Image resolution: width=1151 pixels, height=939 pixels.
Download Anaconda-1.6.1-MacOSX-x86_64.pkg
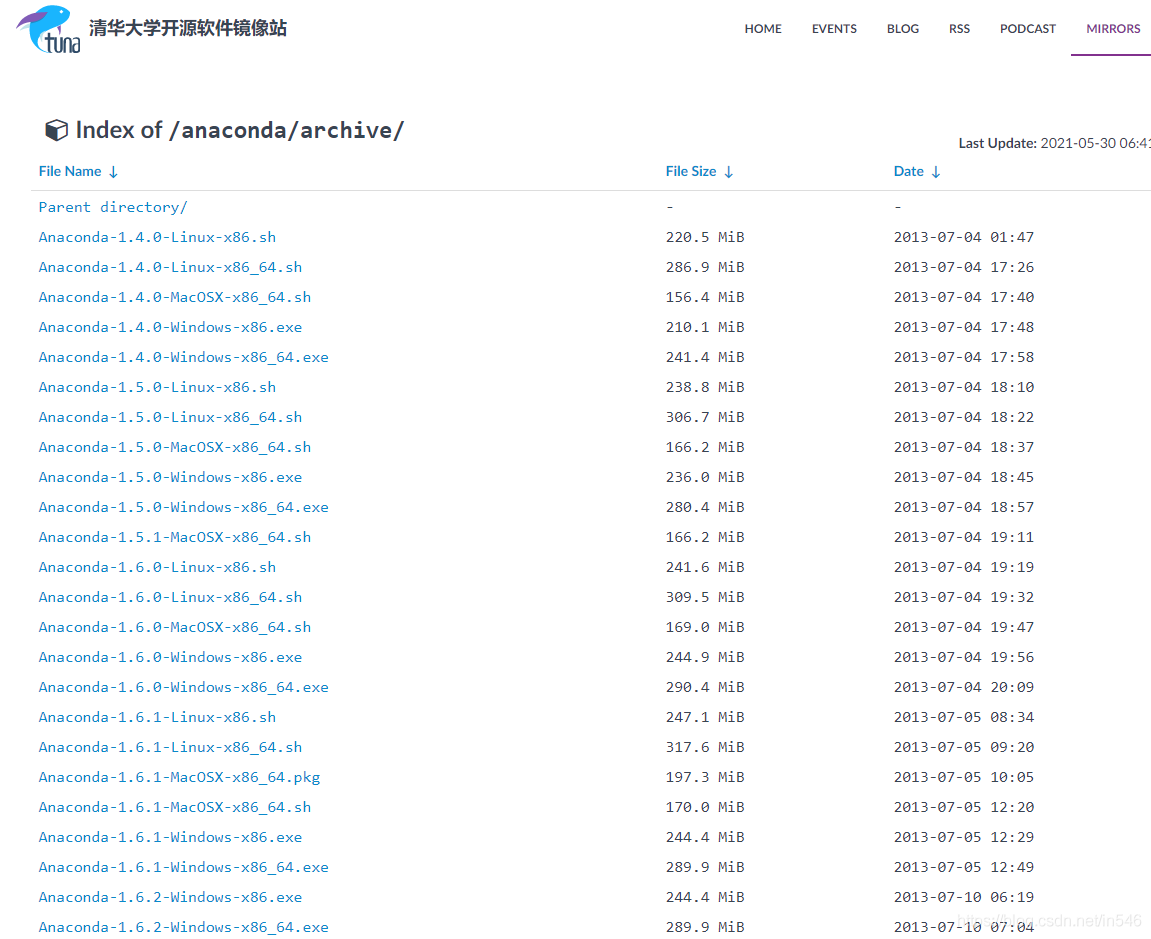pyautogui.click(x=179, y=777)
